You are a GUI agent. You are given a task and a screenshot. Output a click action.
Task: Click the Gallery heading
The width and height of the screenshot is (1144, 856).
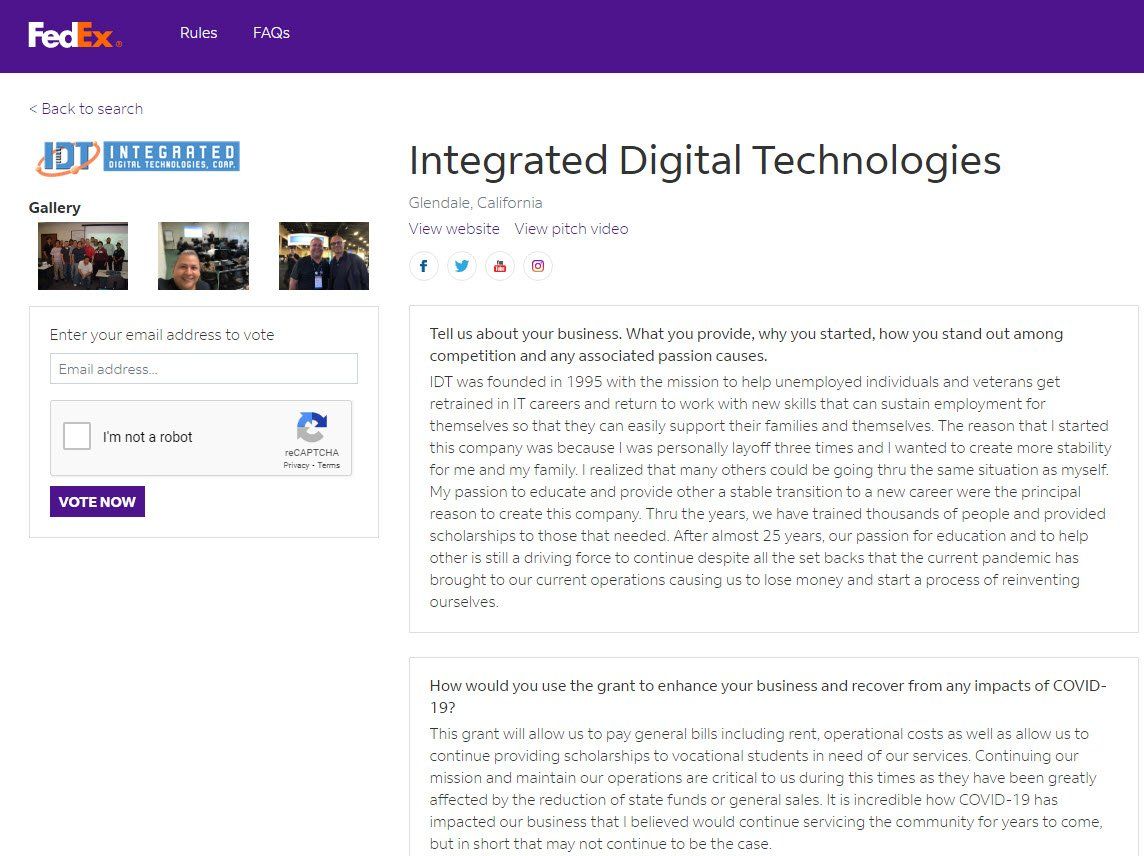coord(55,208)
